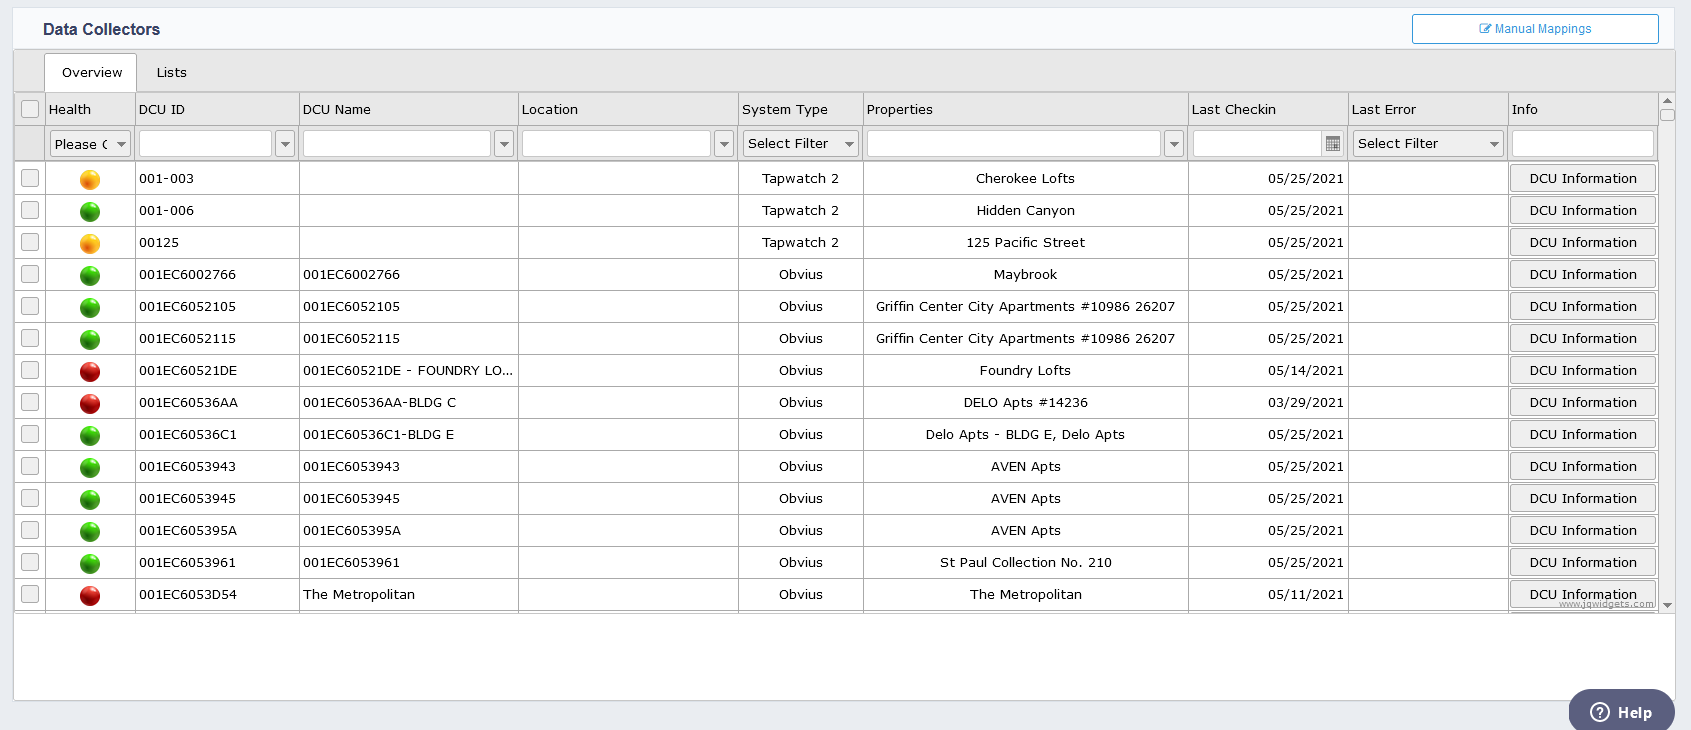Click the table's vertical scrollbar down arrow
Screen dimensions: 1691x730
1667,605
